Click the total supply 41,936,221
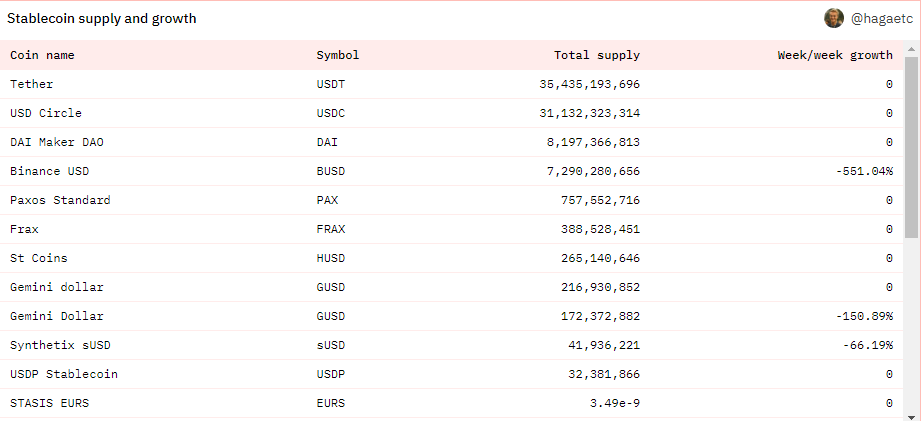924x421 pixels. point(604,345)
